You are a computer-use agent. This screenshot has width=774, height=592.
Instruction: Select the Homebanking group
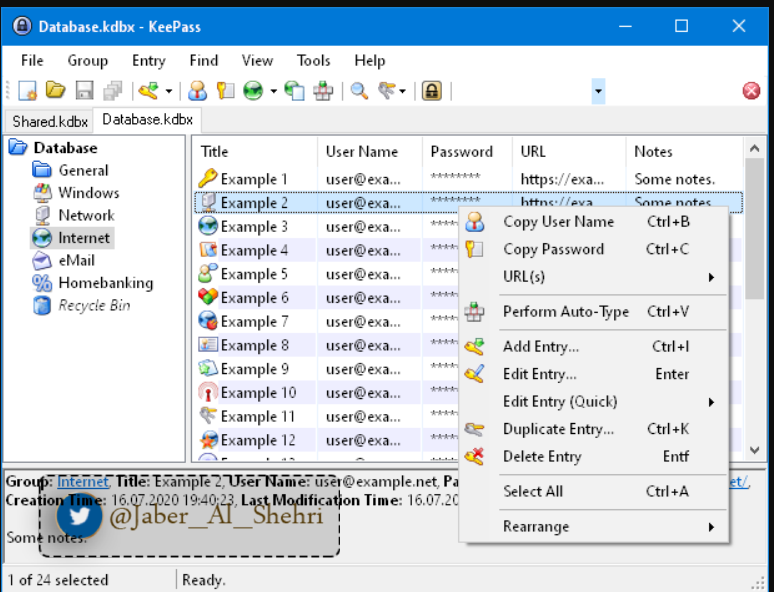(106, 283)
